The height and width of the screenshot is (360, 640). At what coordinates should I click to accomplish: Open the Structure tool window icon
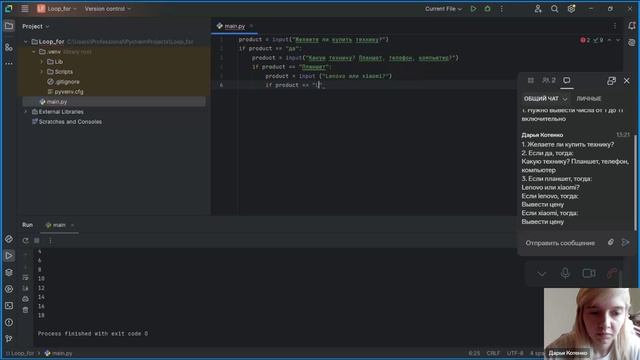[9, 47]
